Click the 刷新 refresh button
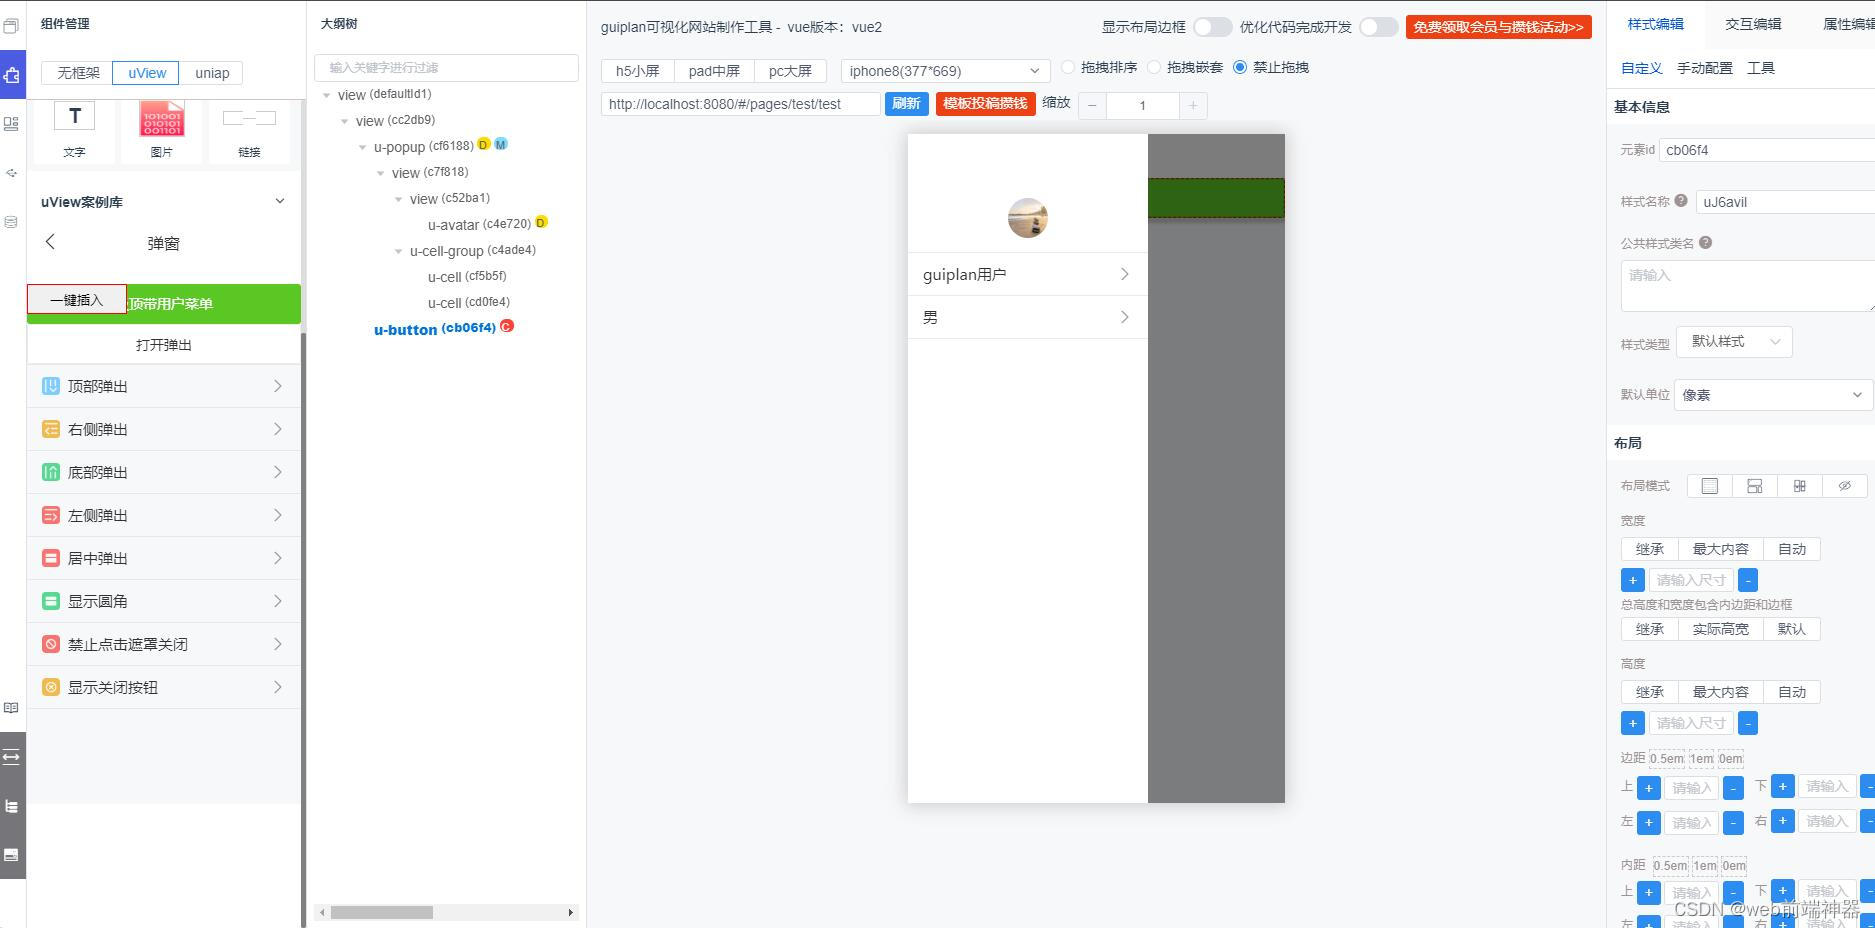Screen dimensions: 1875x928 (x=906, y=103)
